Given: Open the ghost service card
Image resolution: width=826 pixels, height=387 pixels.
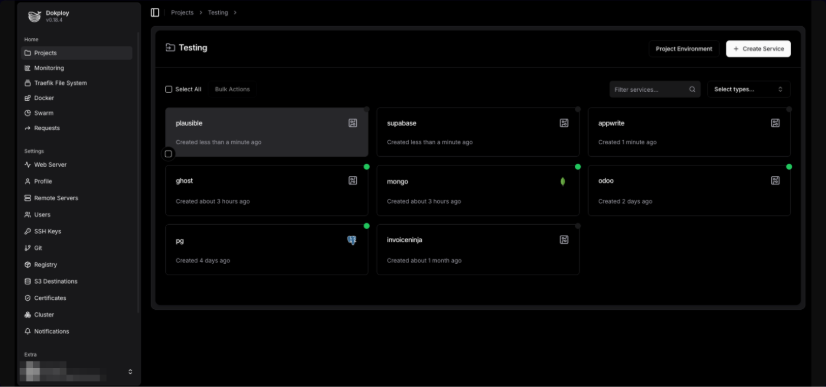Looking at the screenshot, I should point(267,191).
